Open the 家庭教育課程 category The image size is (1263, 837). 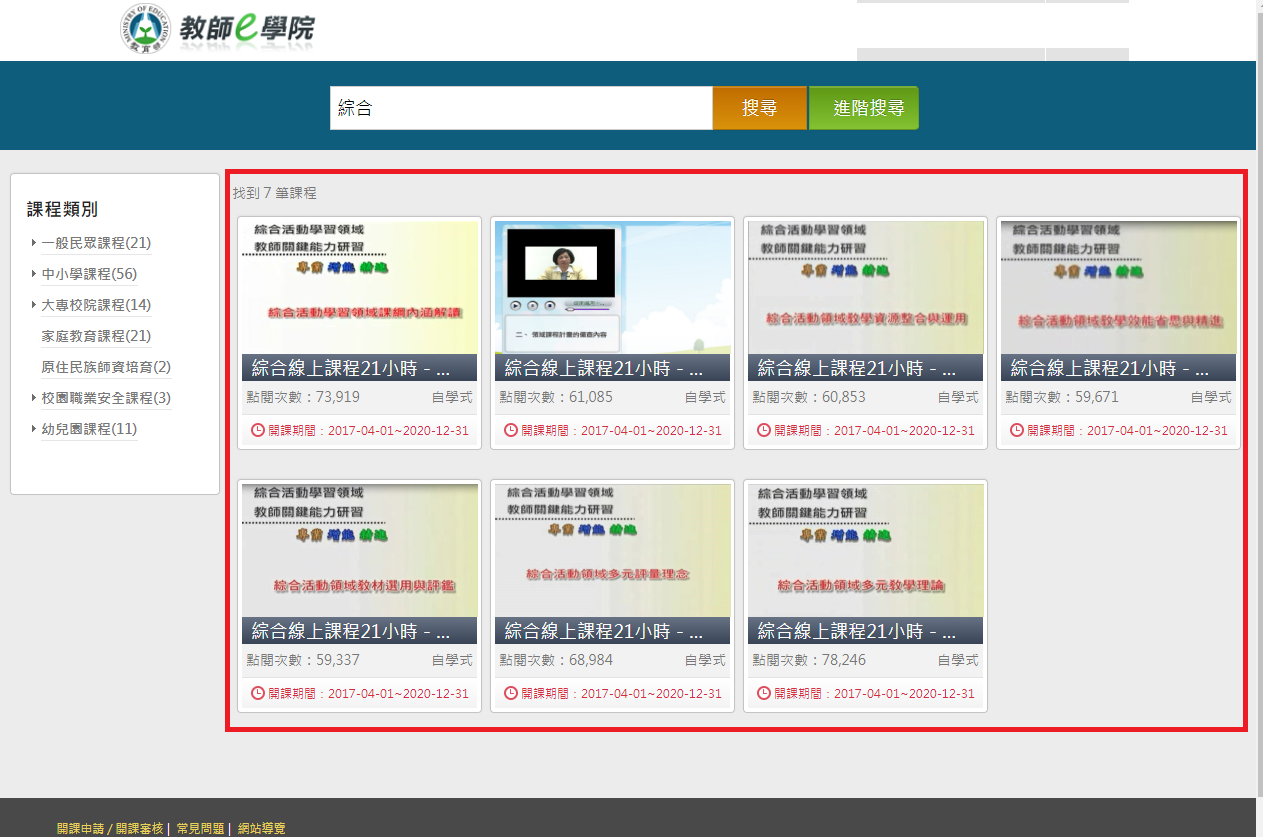[x=96, y=336]
